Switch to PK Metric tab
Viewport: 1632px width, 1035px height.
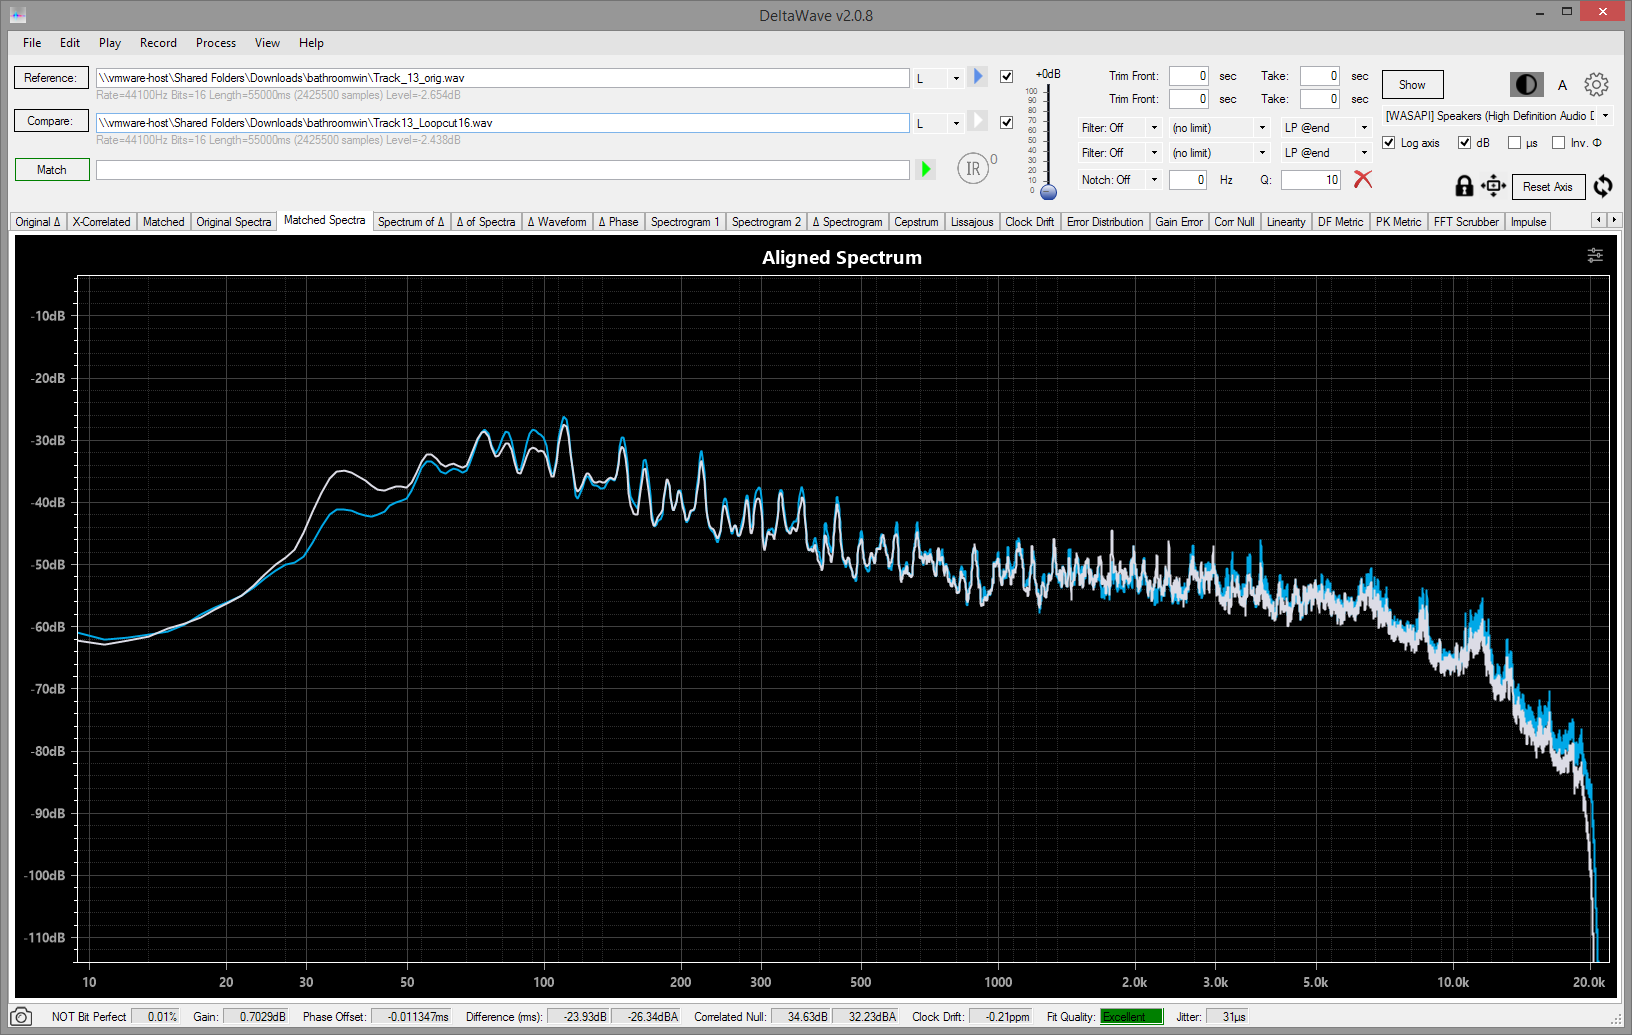coord(1398,222)
